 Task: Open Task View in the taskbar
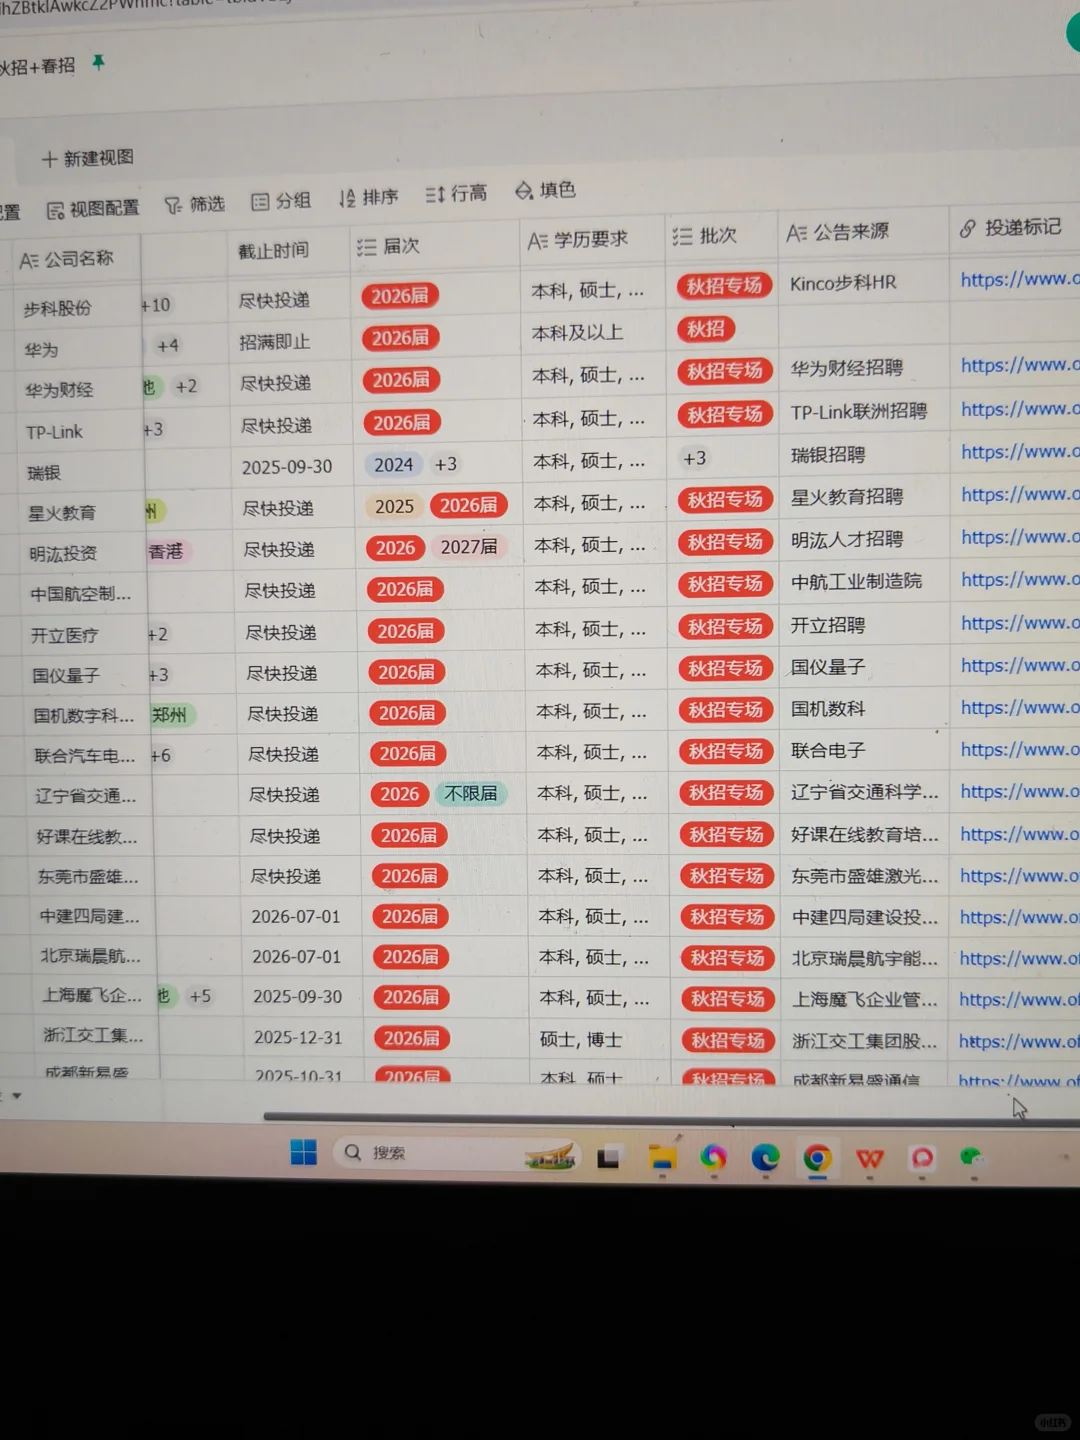[608, 1158]
